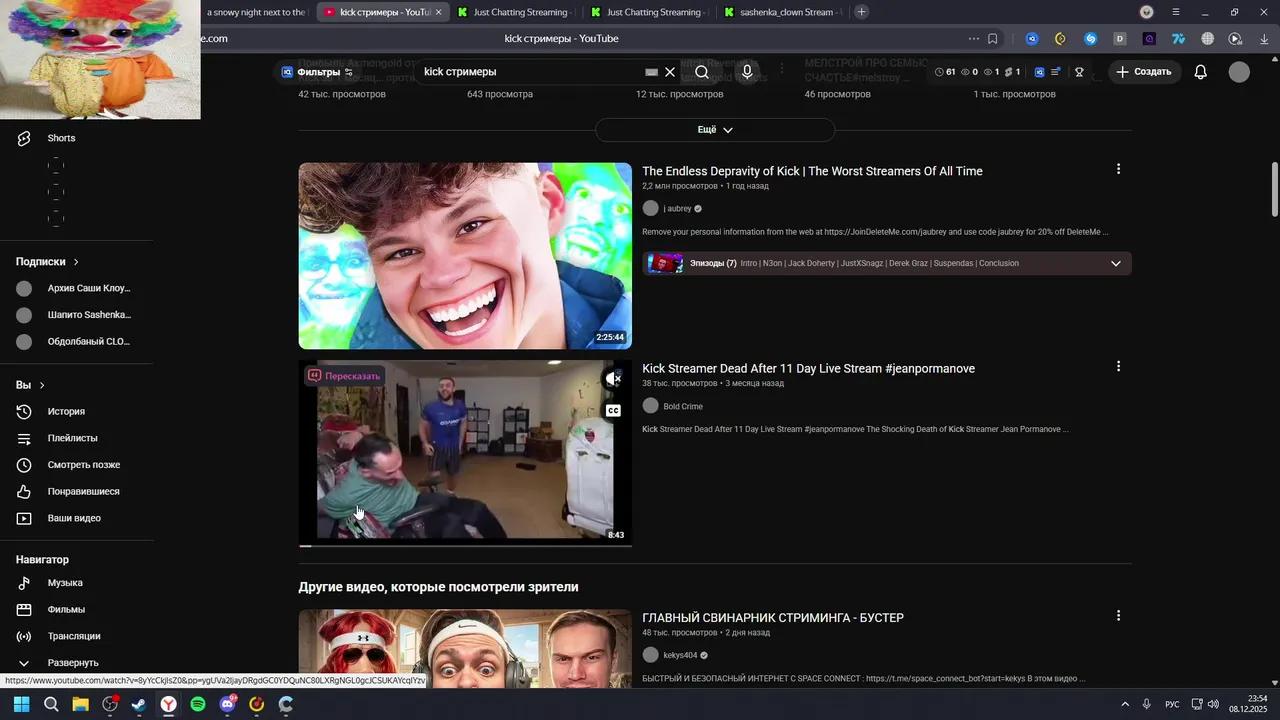Expand Развернуть in the sidebar
Viewport: 1280px width, 720px height.
[x=74, y=662]
